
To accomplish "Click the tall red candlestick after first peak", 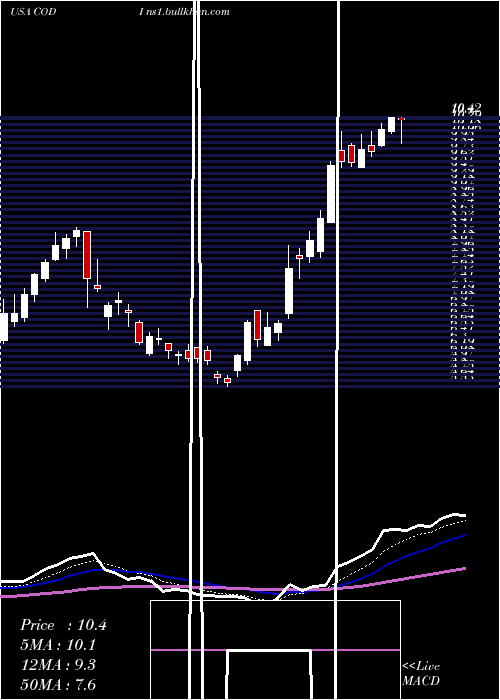I will (87, 255).
